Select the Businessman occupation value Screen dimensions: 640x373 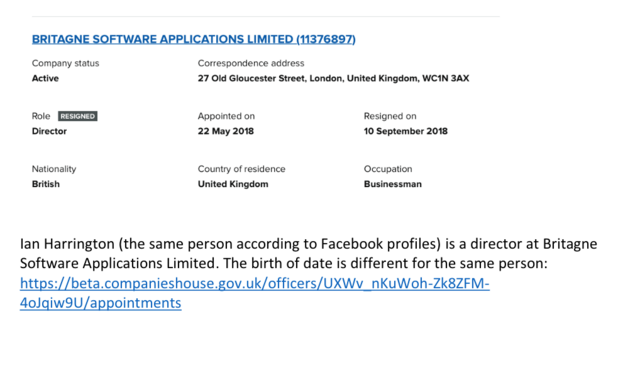[393, 184]
